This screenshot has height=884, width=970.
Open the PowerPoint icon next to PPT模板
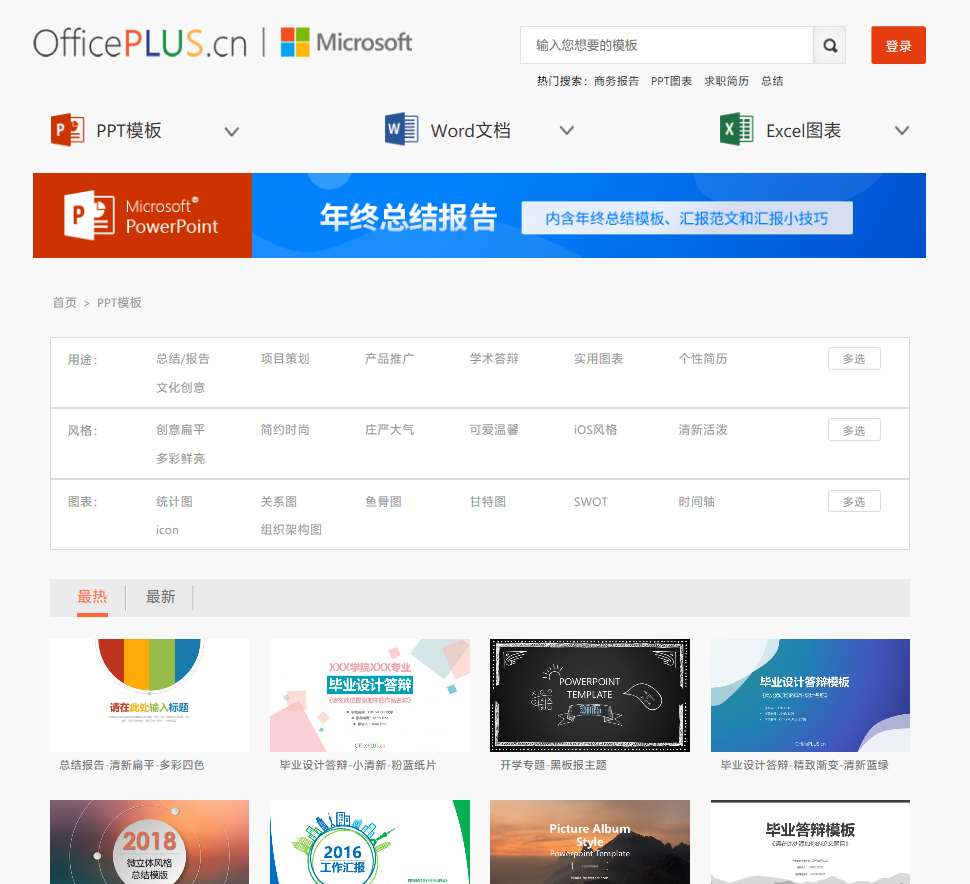coord(67,130)
